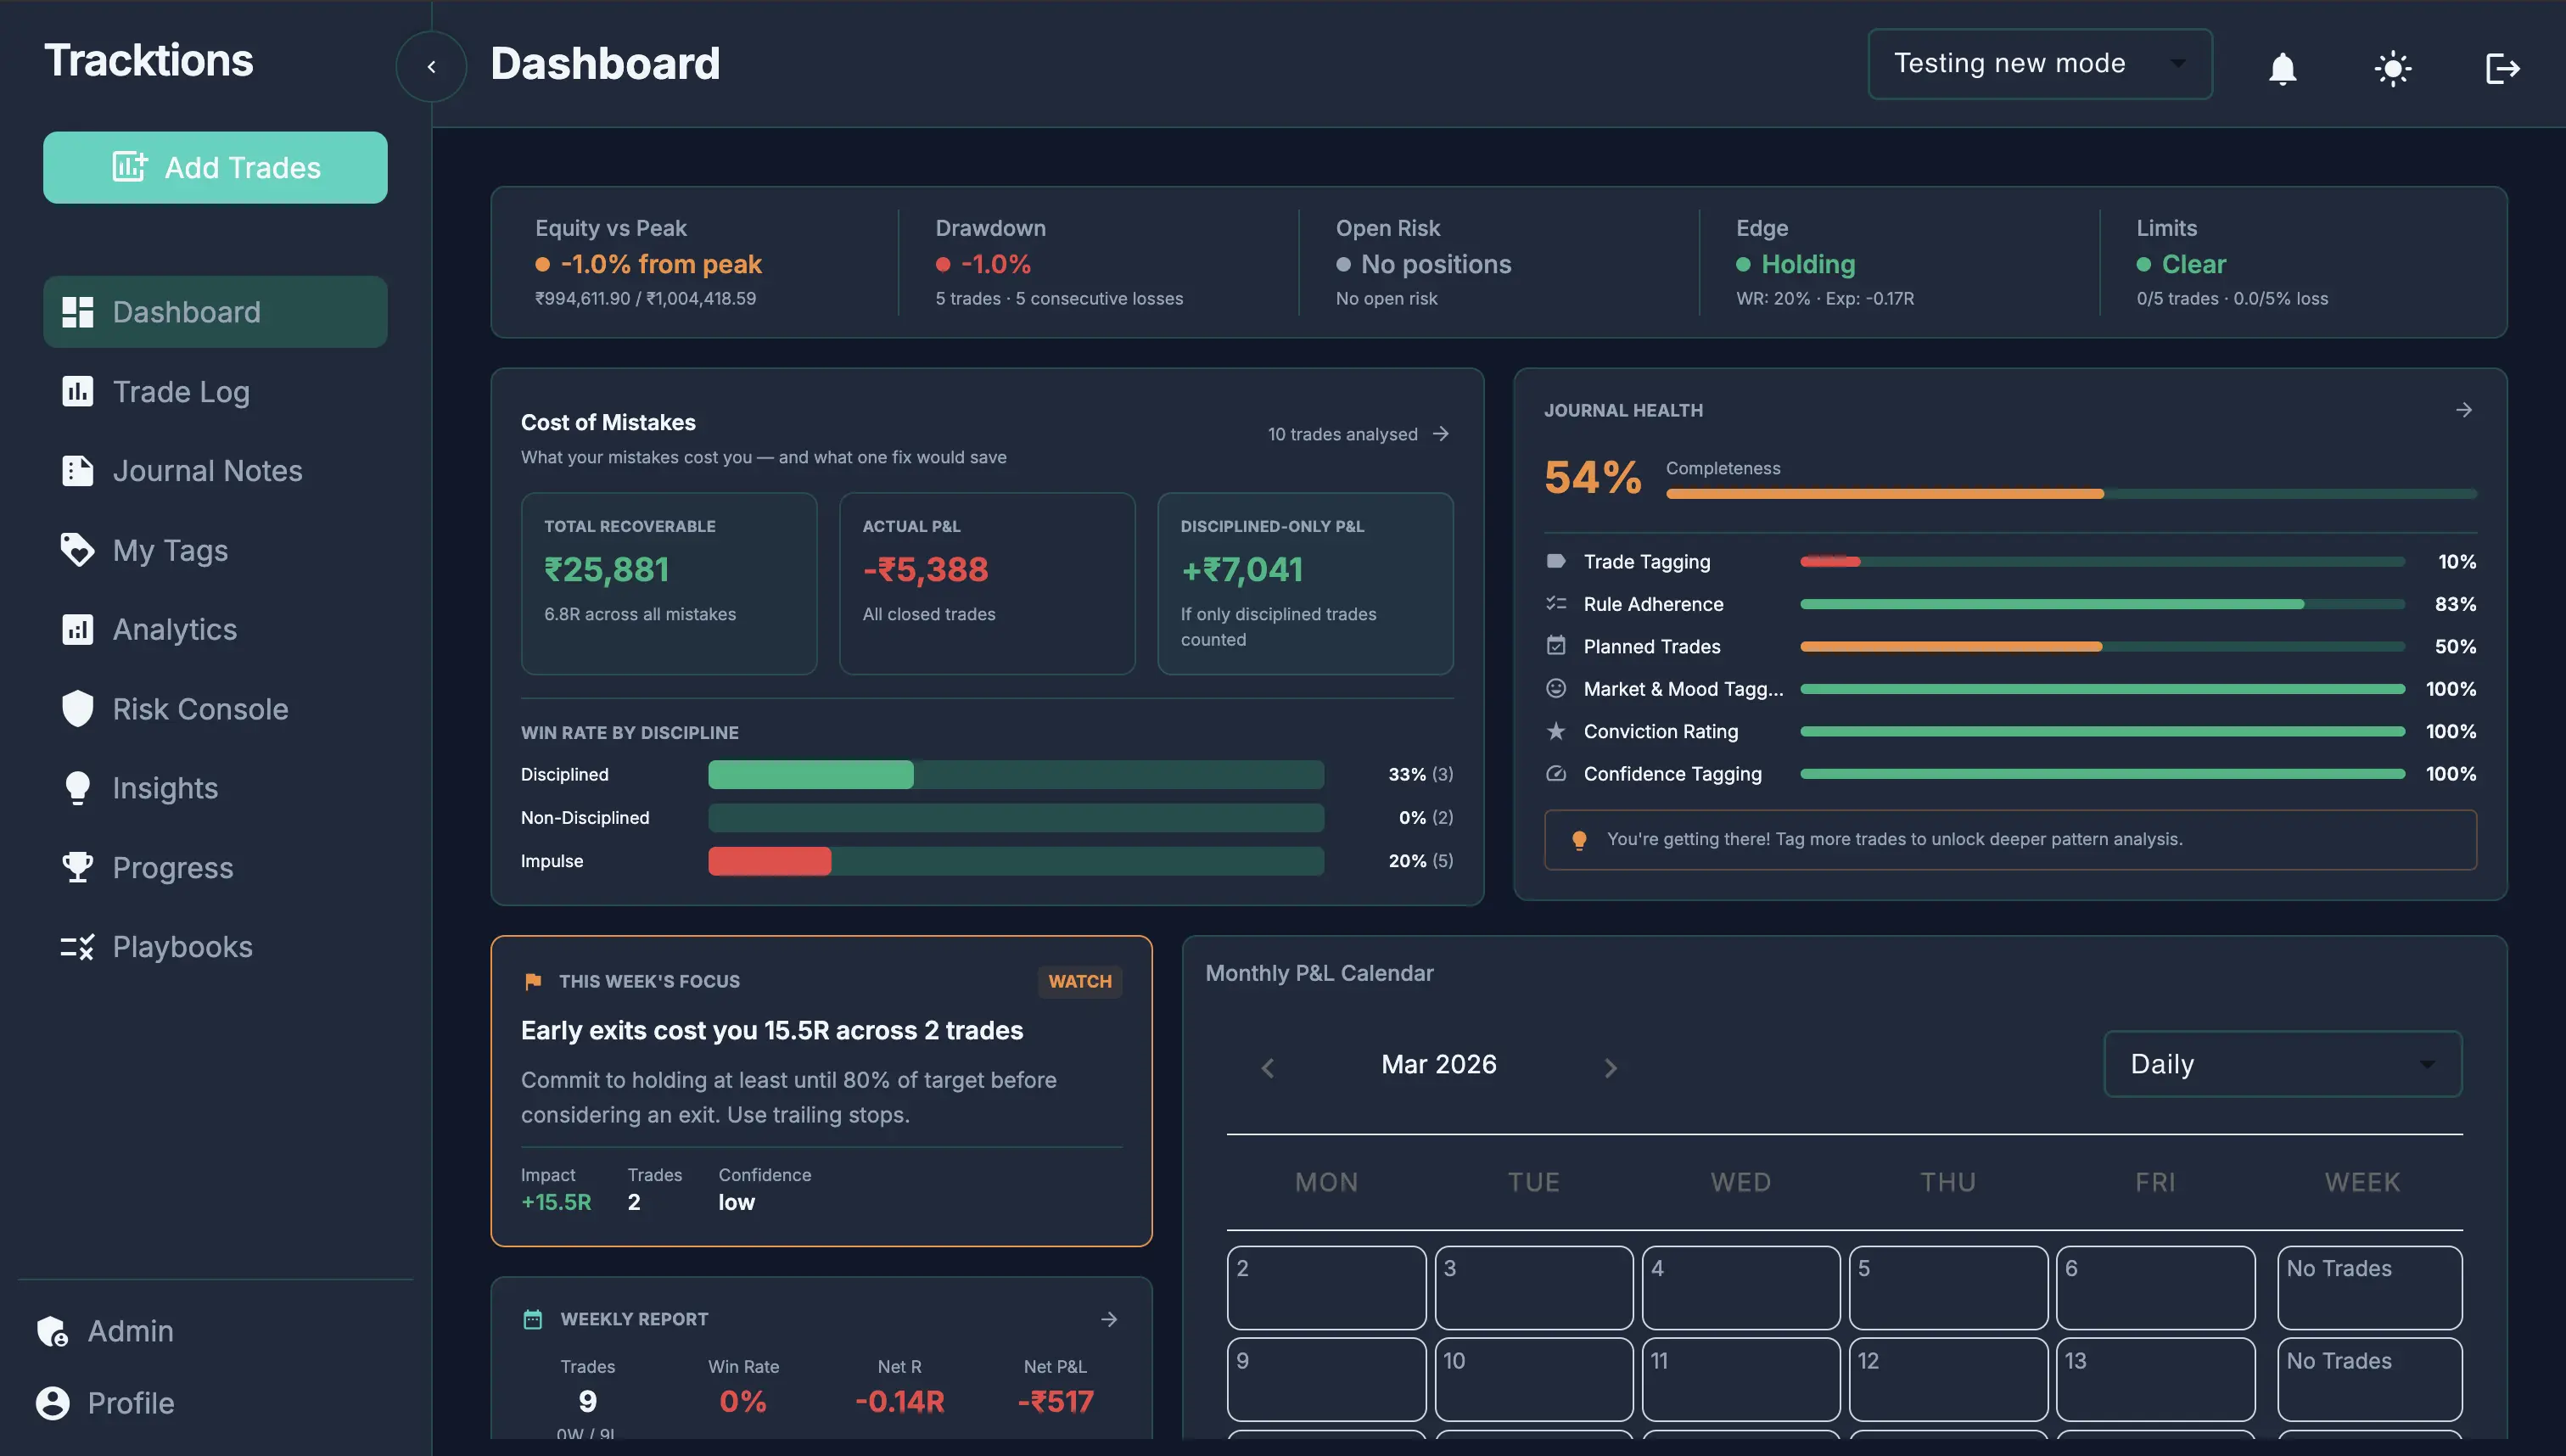Toggle light mode with the sun icon
The width and height of the screenshot is (2566, 1456).
coord(2393,68)
